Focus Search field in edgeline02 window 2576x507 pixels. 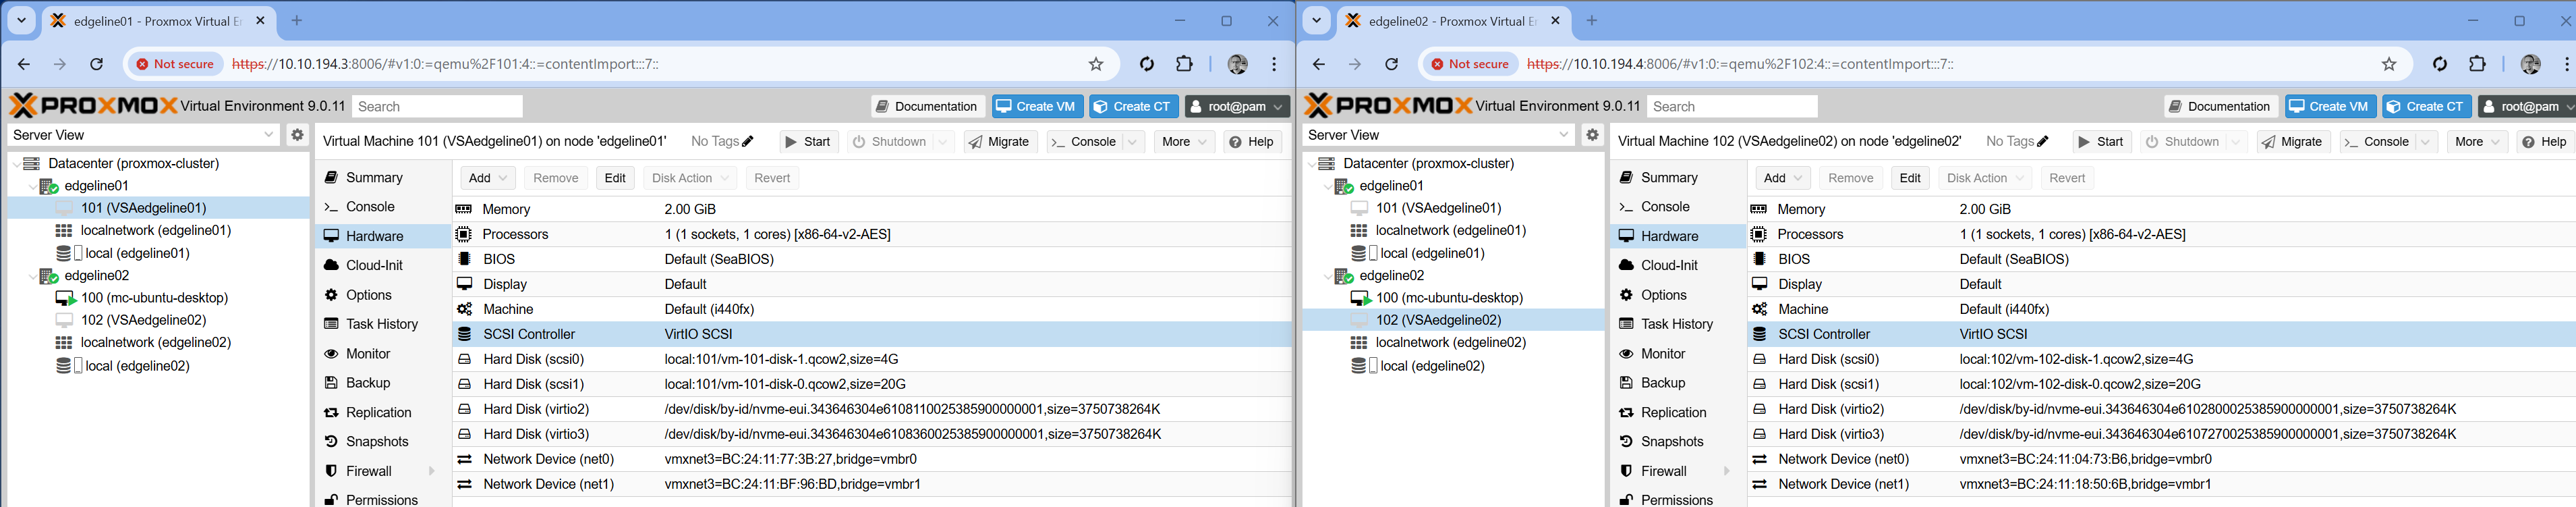click(1731, 106)
